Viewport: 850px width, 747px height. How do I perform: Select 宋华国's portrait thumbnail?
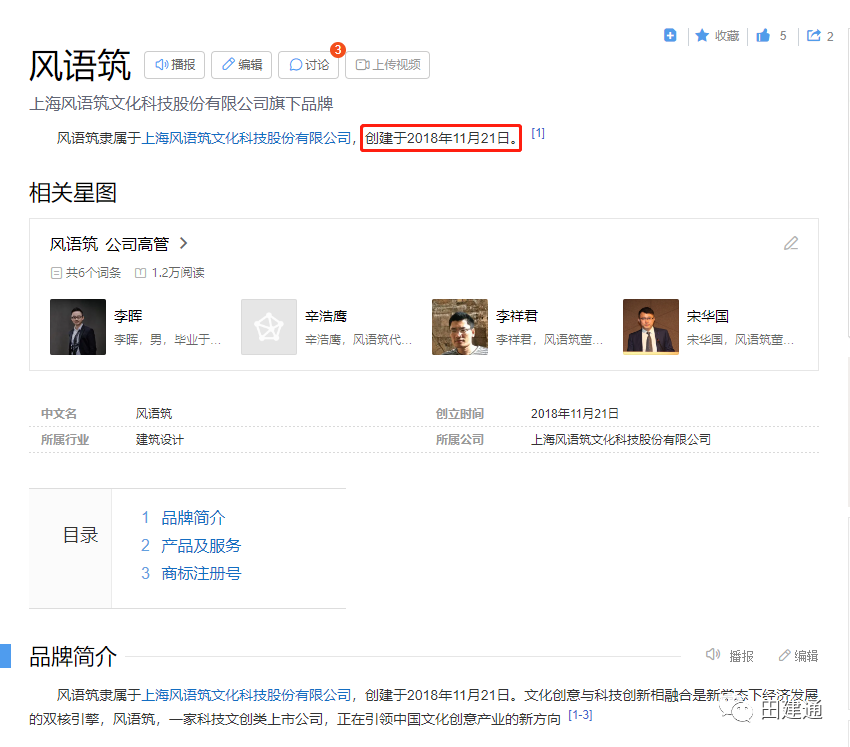tap(650, 327)
